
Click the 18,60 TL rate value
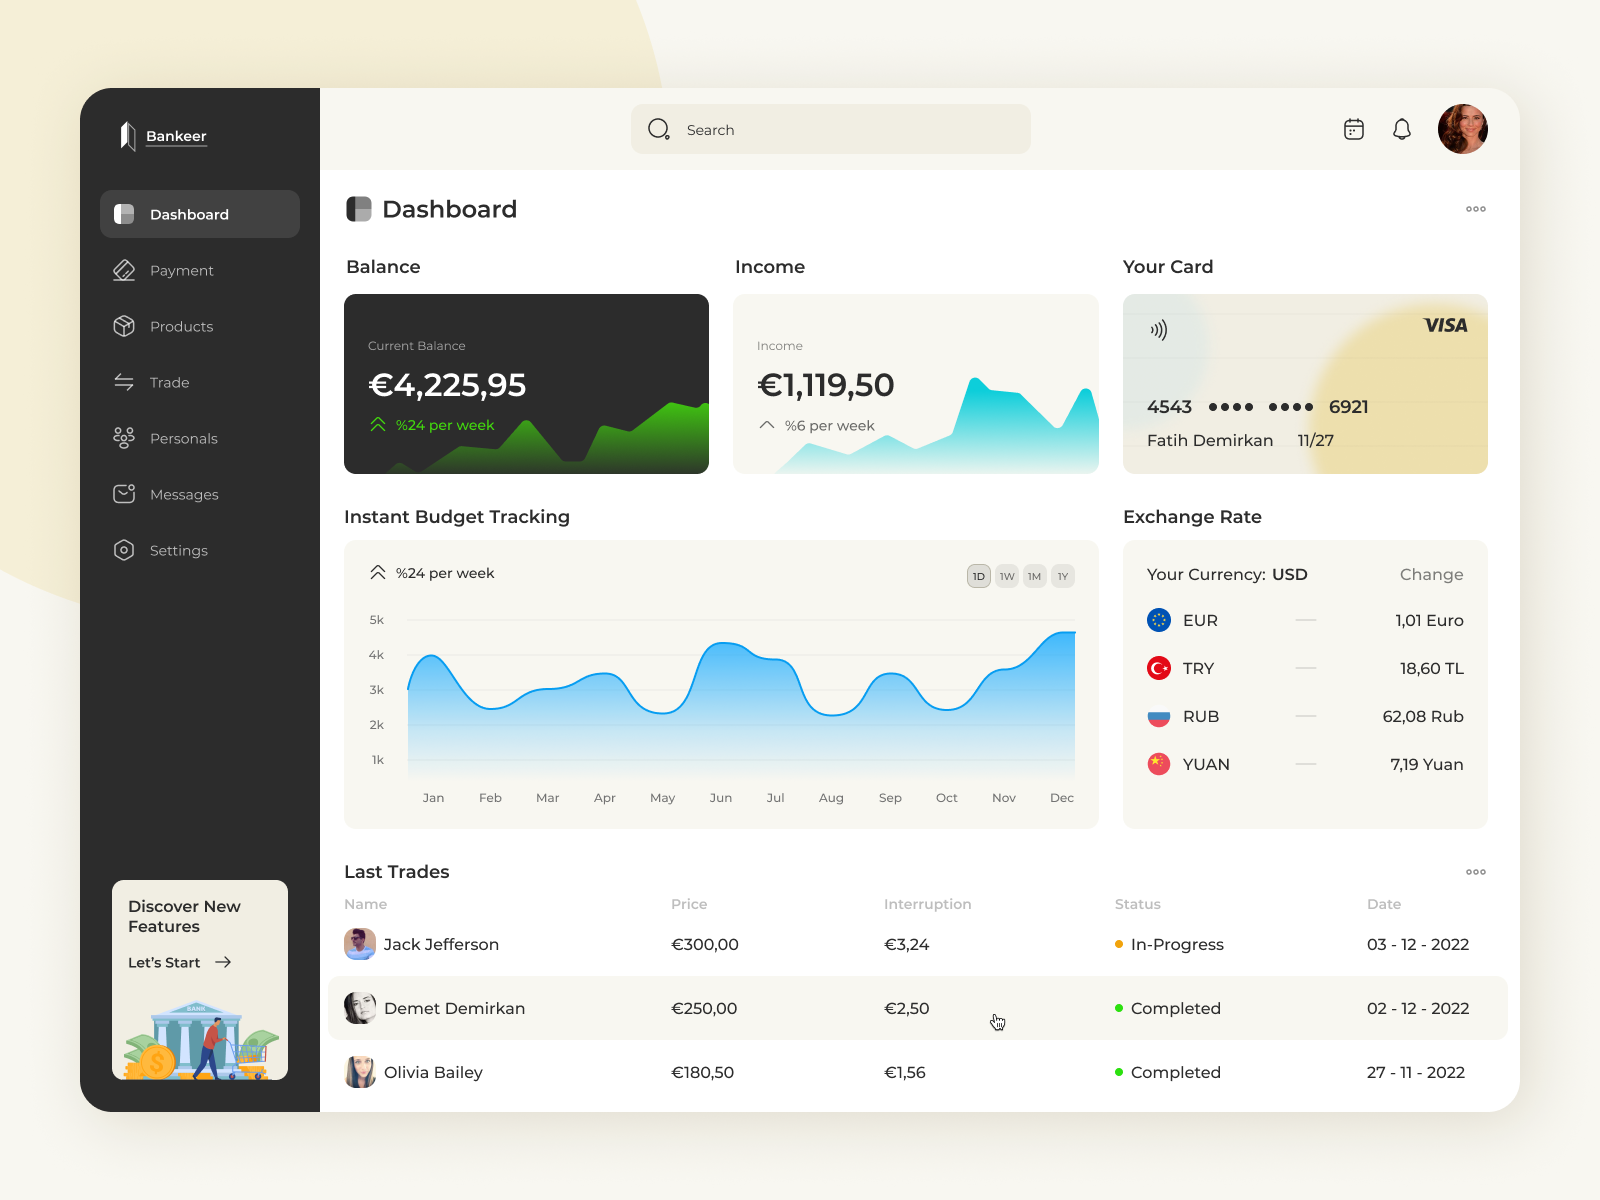(1432, 668)
